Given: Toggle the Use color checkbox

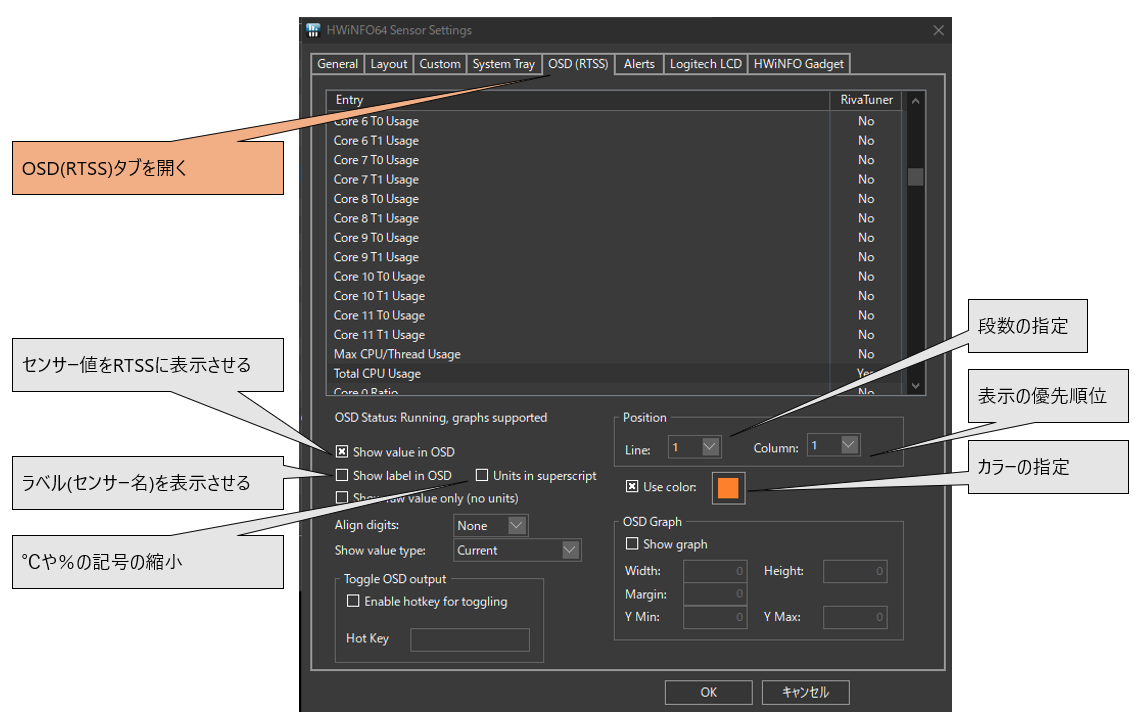Looking at the screenshot, I should tap(632, 487).
